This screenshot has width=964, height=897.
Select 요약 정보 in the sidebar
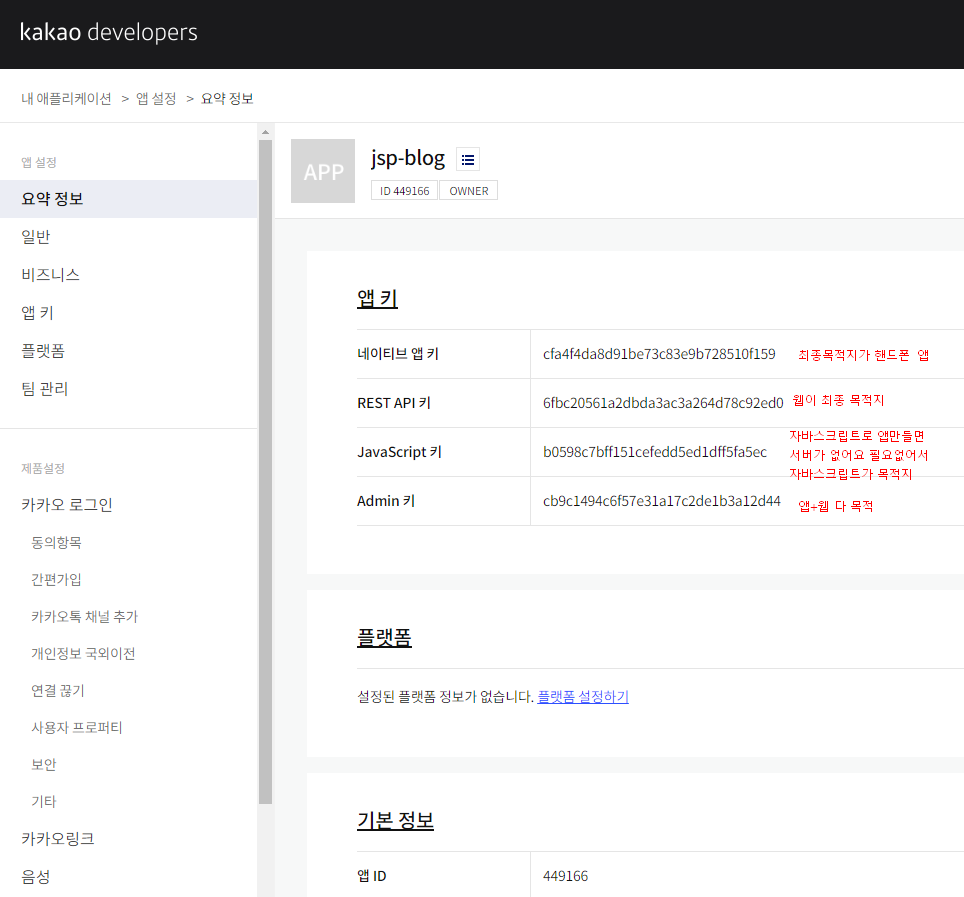pos(128,199)
